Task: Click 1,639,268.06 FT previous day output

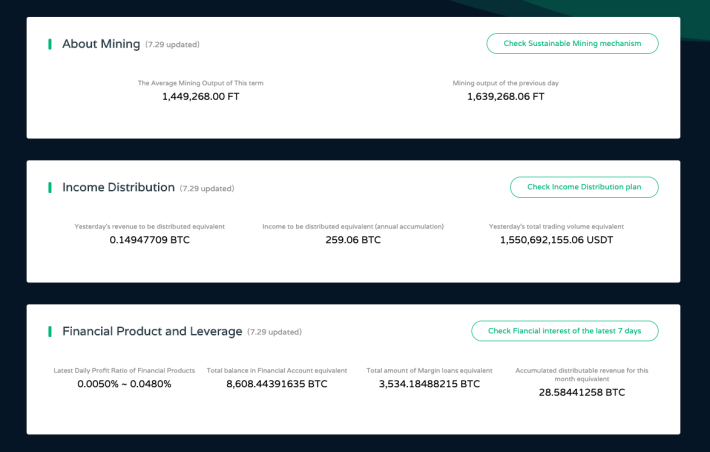Action: tap(505, 96)
